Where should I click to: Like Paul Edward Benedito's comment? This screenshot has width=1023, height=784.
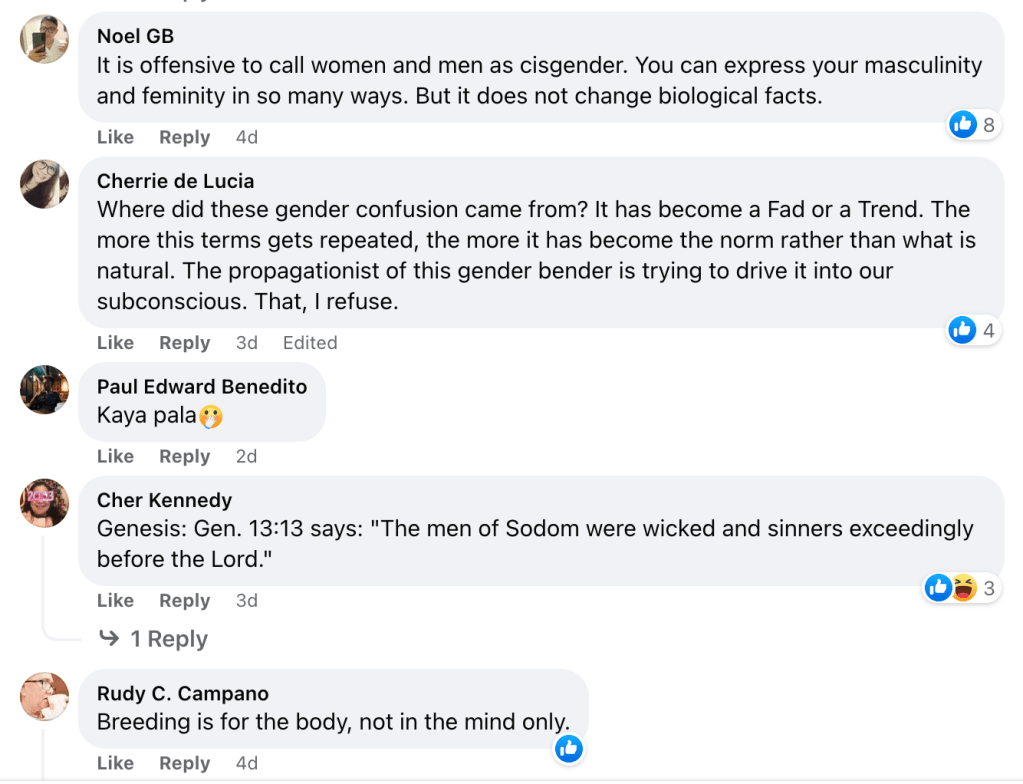click(115, 457)
